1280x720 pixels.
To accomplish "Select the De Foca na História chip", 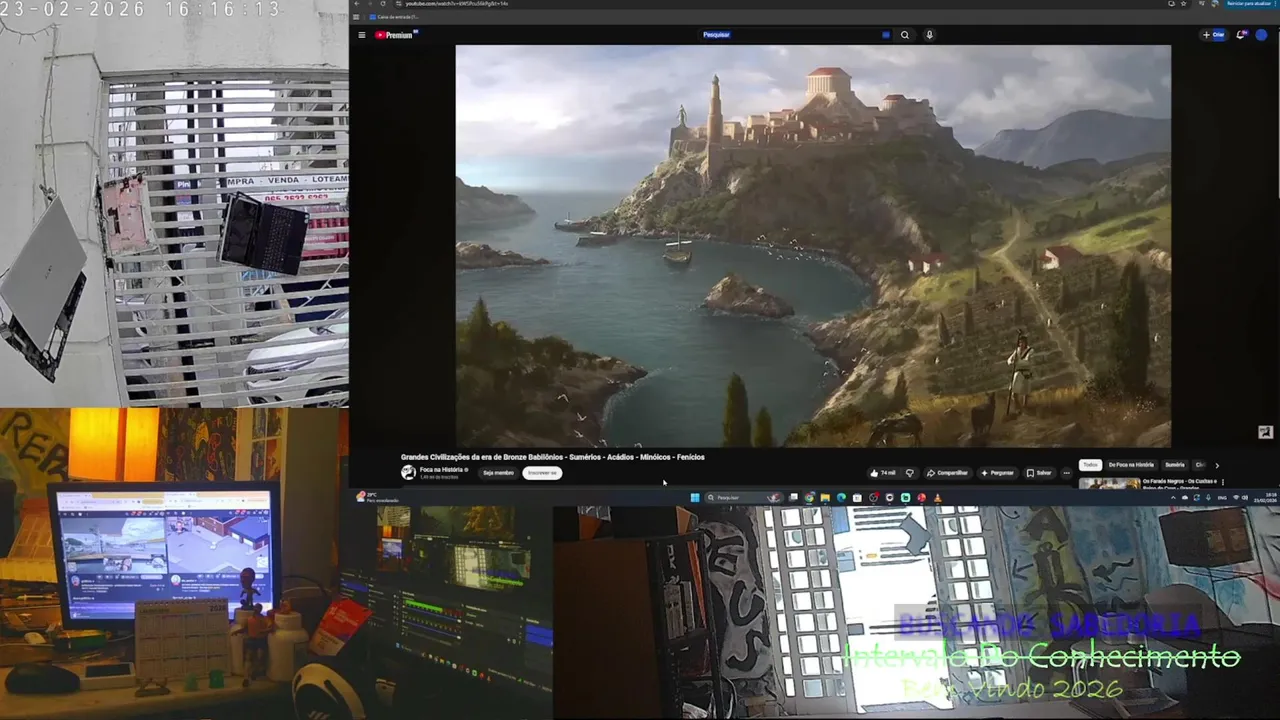I will coord(1131,465).
